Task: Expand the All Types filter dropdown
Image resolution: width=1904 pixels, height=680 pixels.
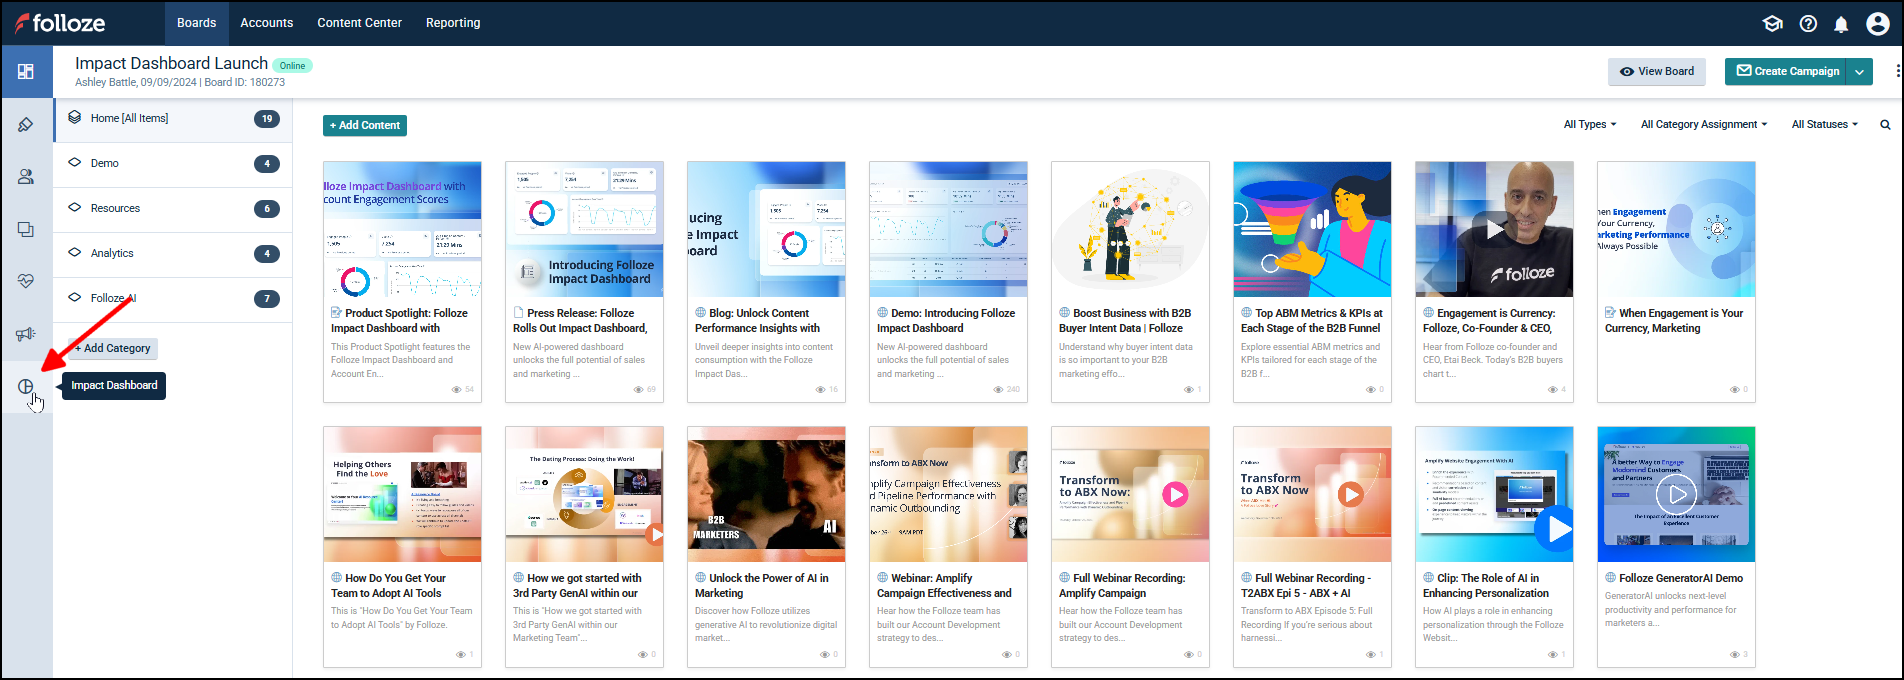Action: (1589, 125)
